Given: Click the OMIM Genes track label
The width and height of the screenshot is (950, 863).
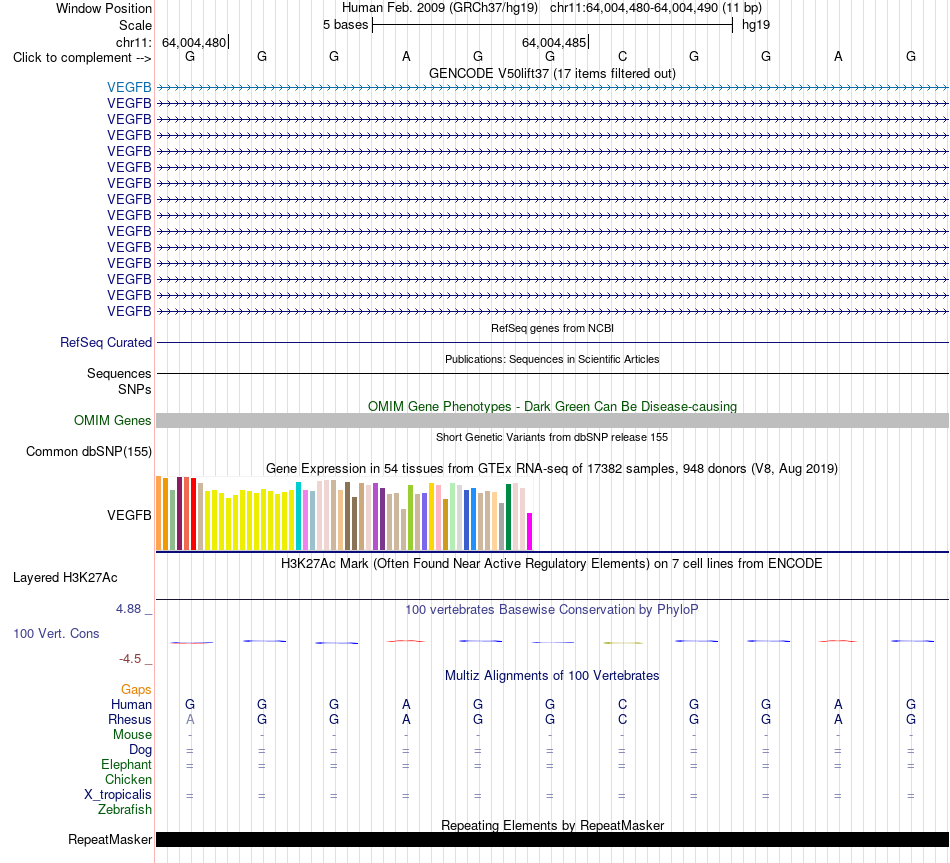Looking at the screenshot, I should pos(113,421).
